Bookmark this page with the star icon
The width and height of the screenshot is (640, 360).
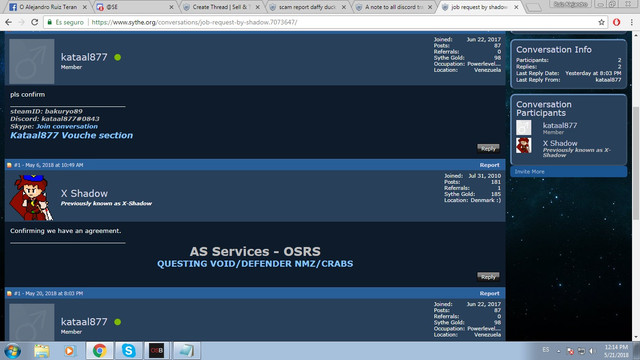tap(601, 22)
